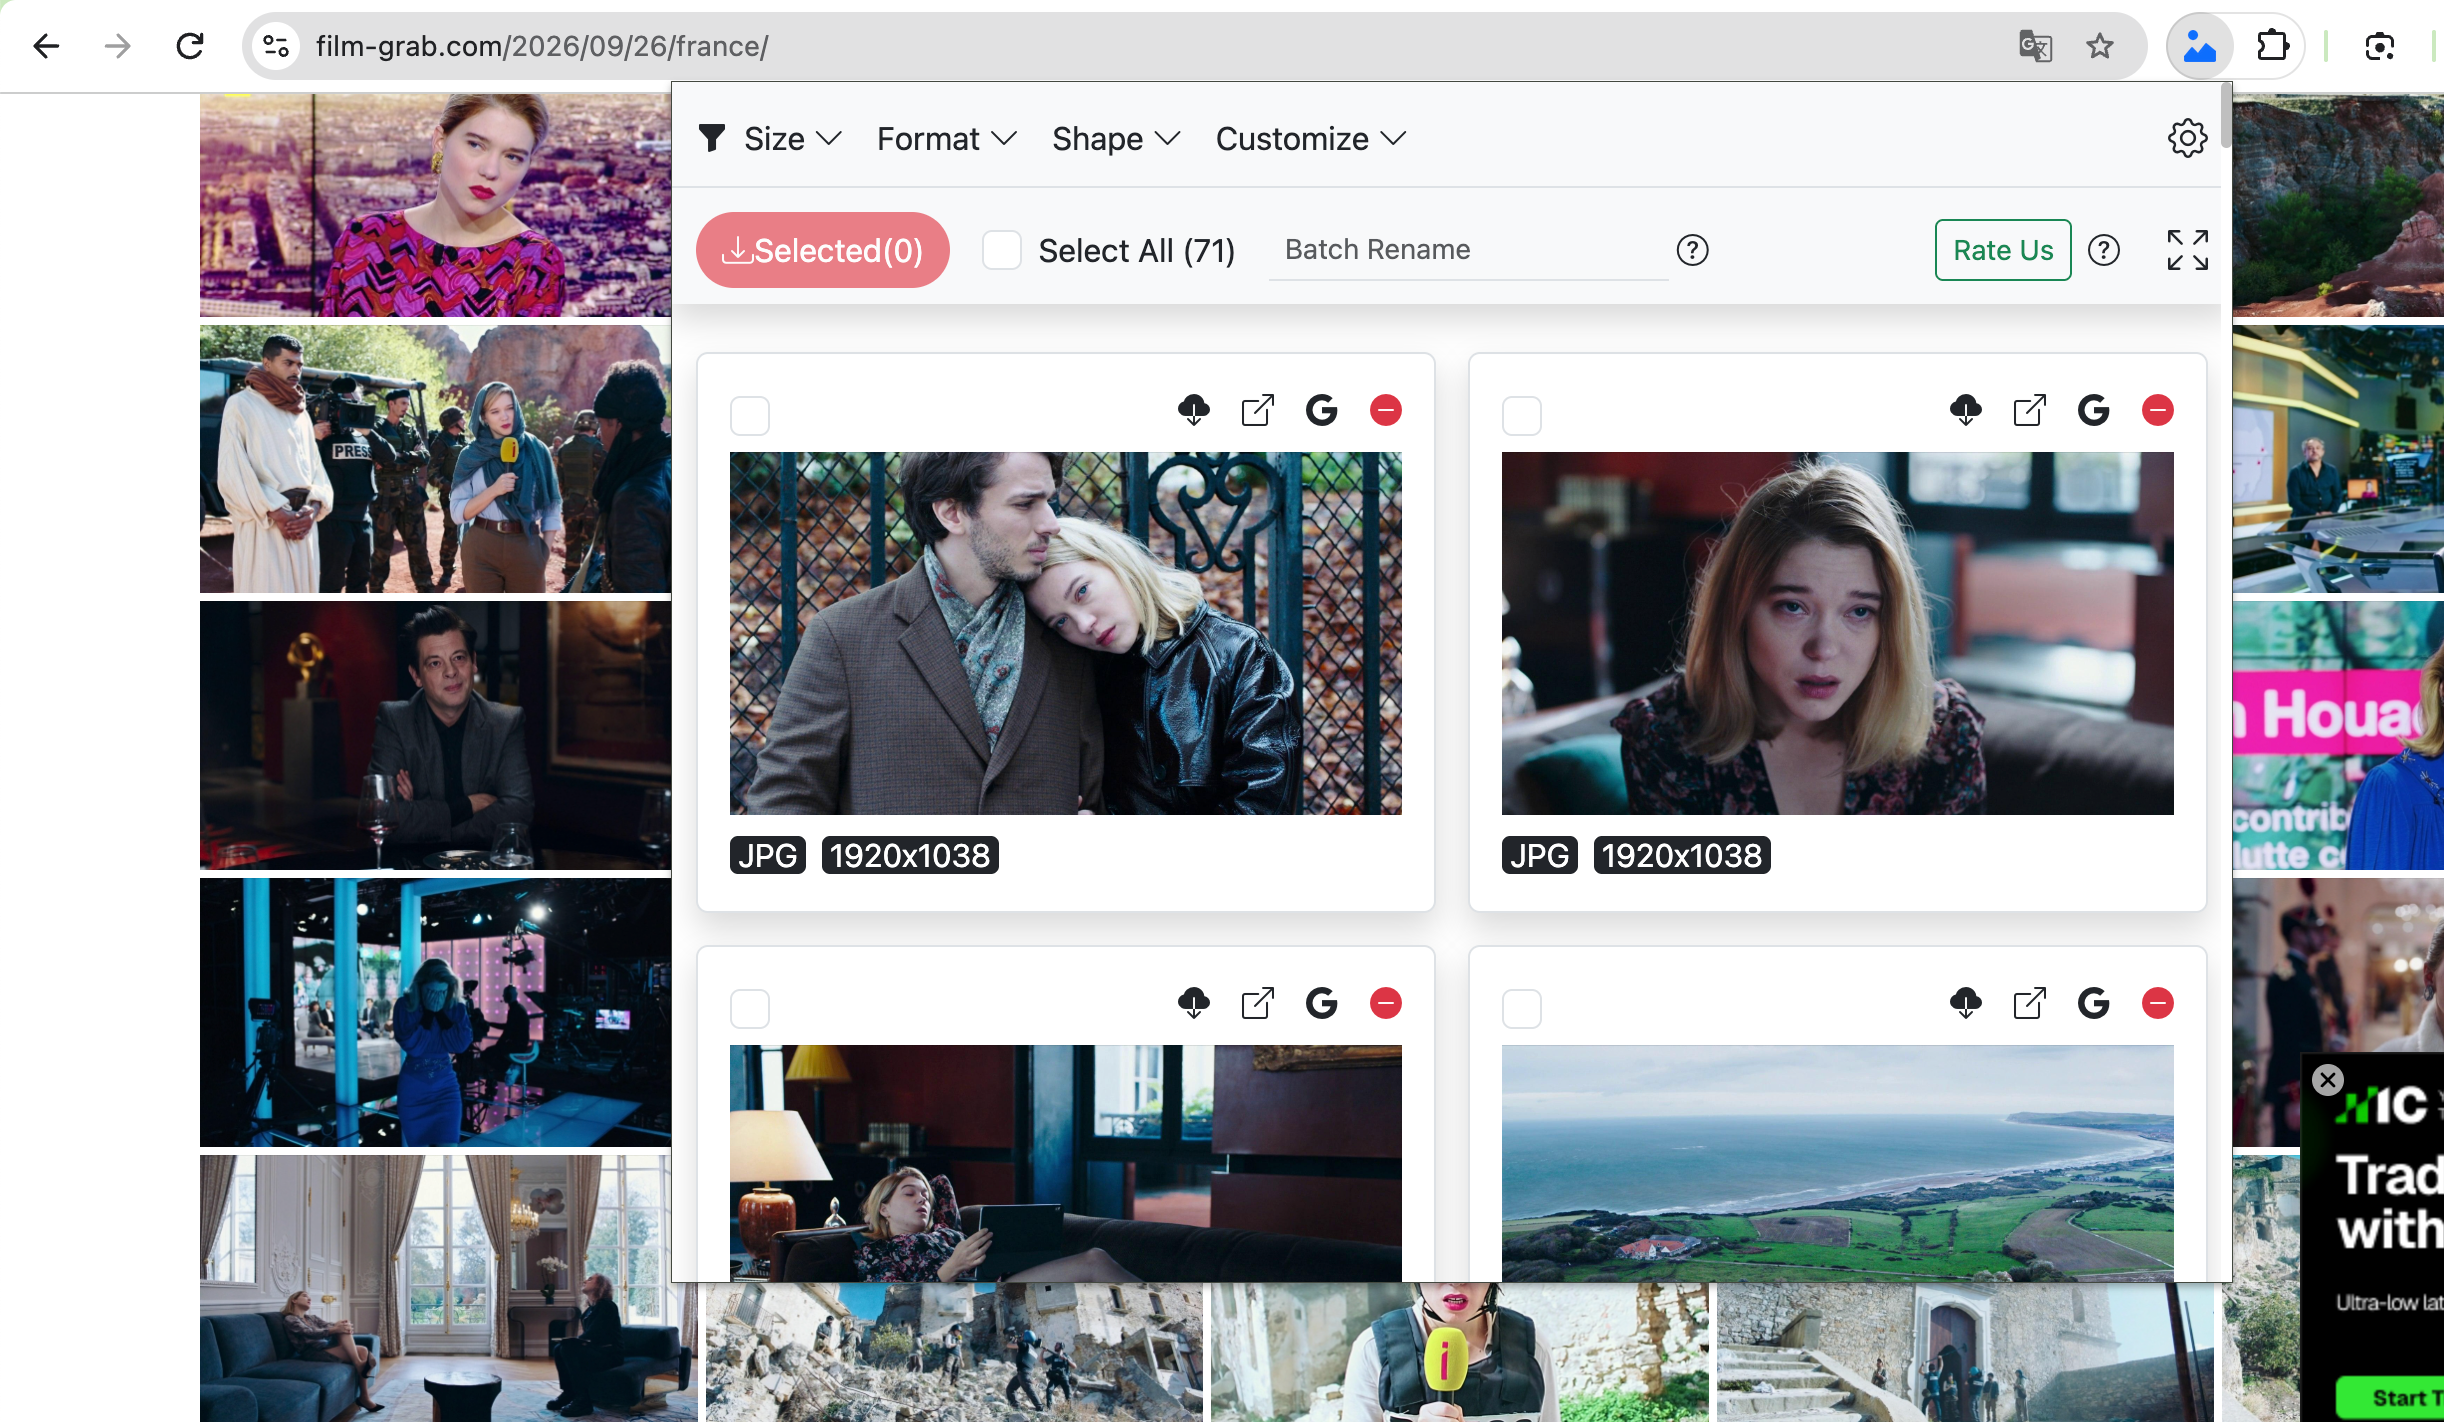Expand the Shape filter dropdown
The width and height of the screenshot is (2444, 1422).
tap(1117, 138)
